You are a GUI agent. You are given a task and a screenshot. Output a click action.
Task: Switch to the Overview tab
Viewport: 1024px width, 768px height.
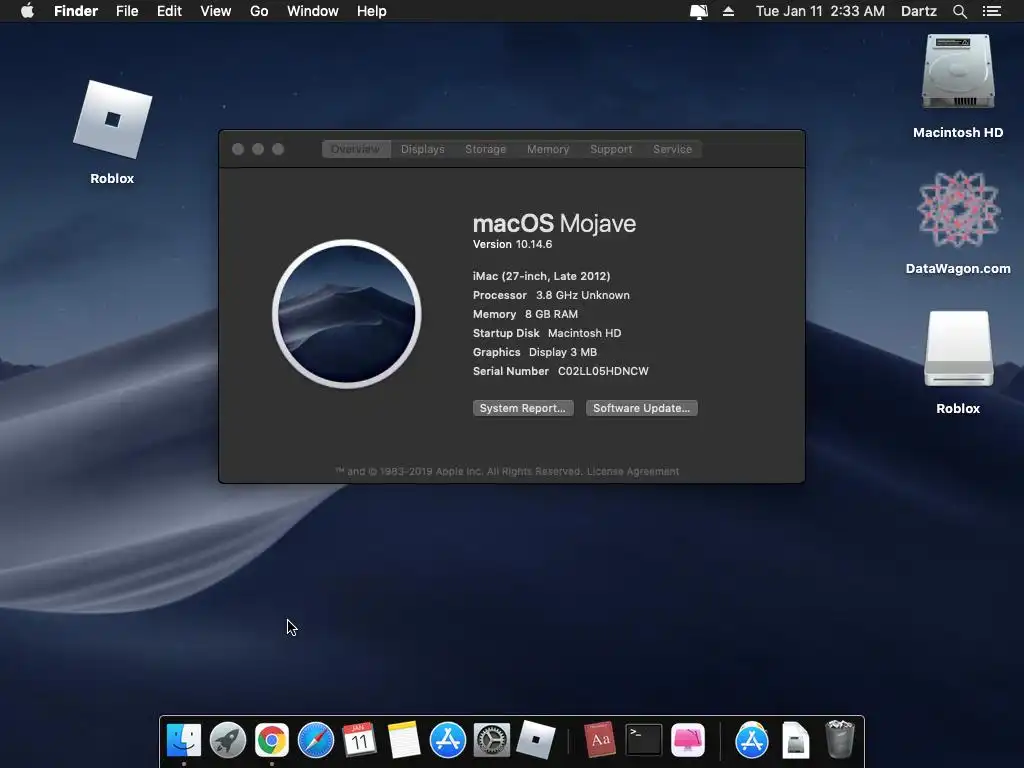pyautogui.click(x=355, y=149)
